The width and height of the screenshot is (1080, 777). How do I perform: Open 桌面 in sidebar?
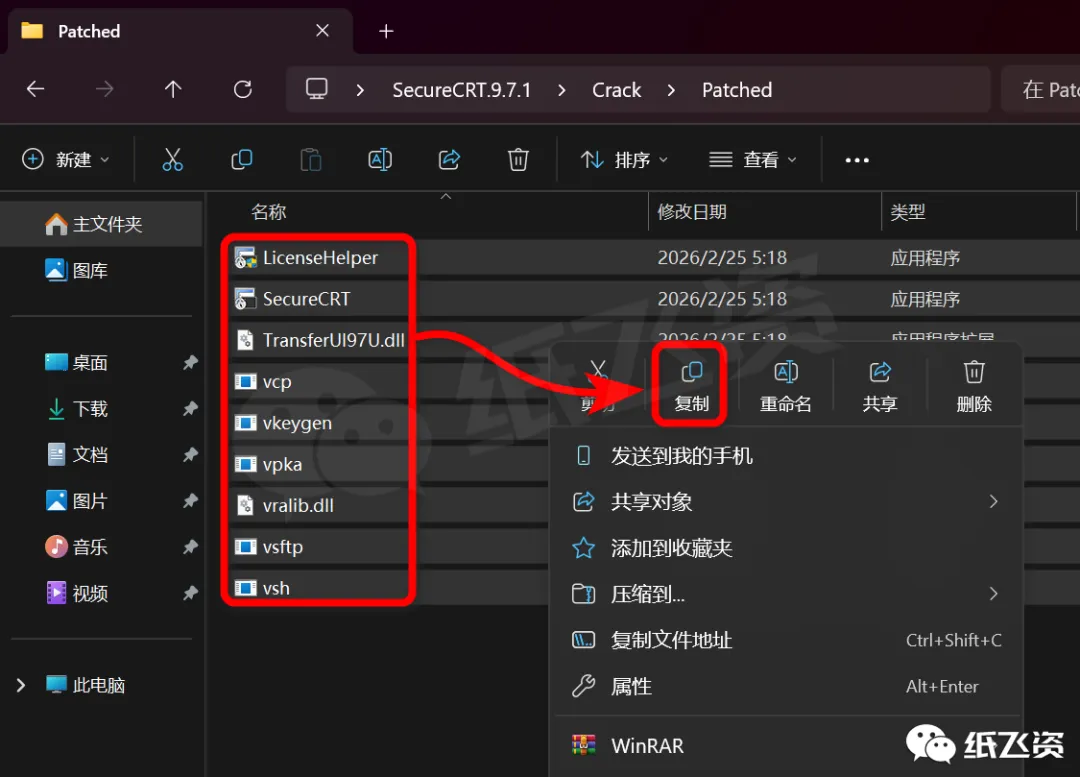coord(90,362)
